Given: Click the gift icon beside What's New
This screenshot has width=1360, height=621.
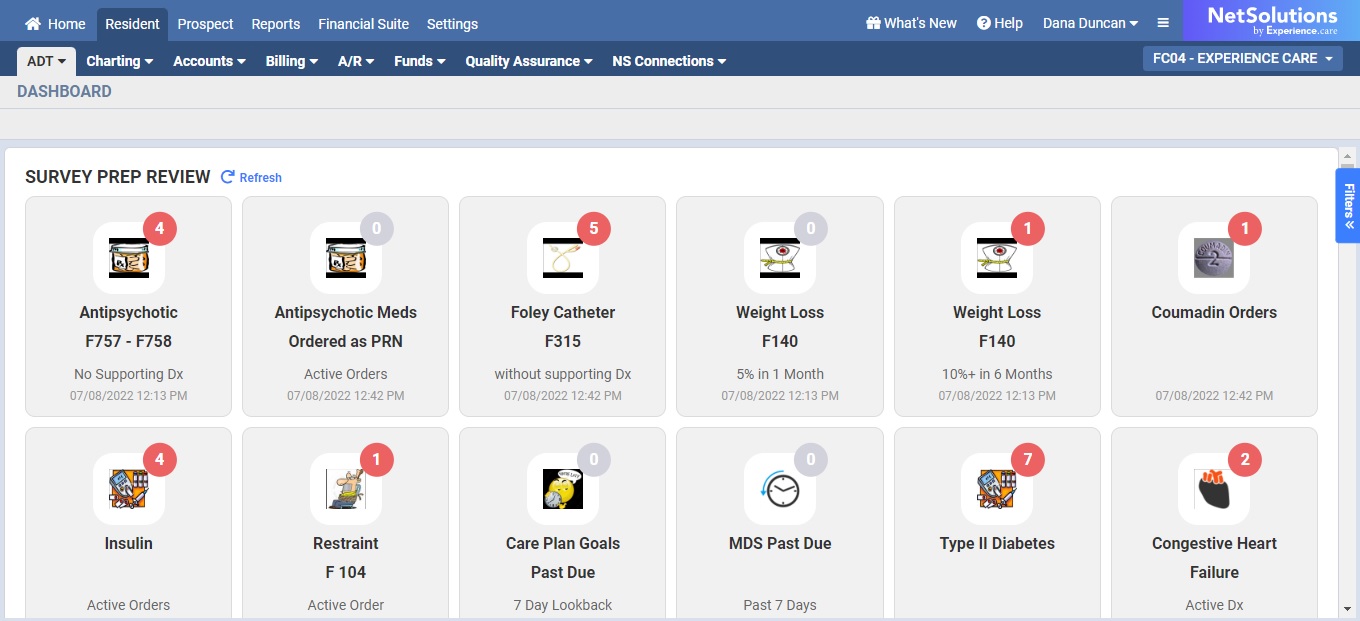Looking at the screenshot, I should (873, 23).
